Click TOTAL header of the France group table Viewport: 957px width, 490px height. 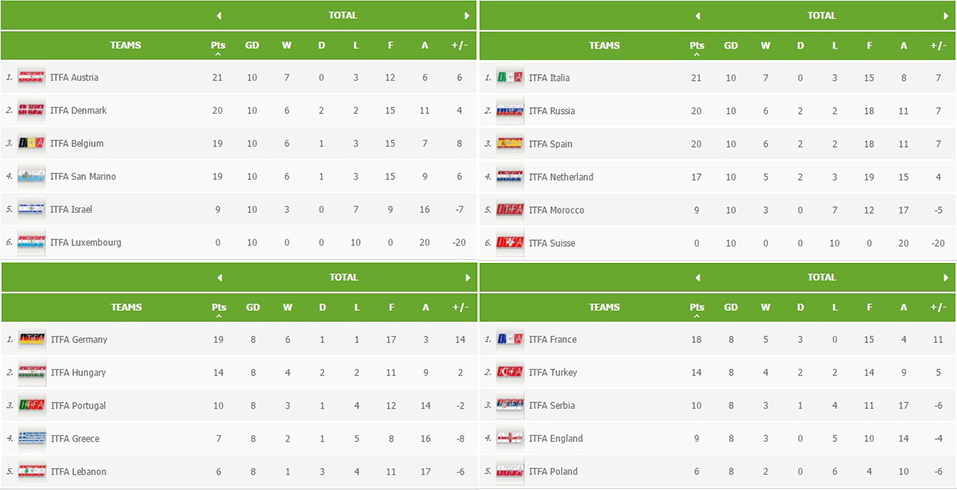pyautogui.click(x=821, y=277)
